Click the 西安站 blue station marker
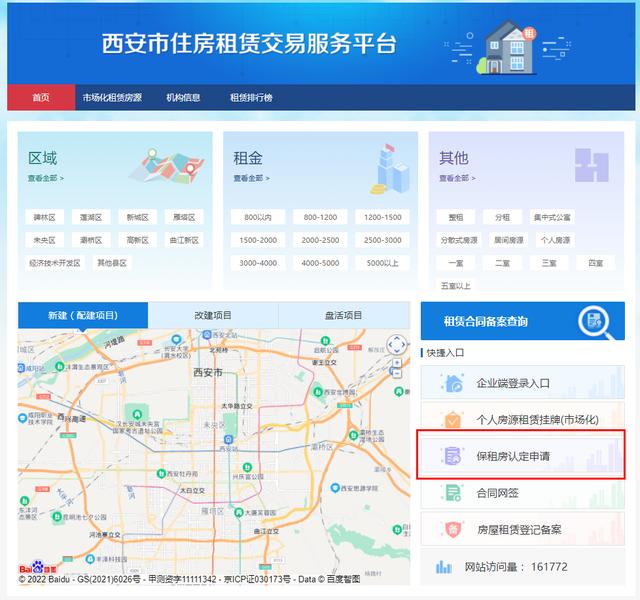Viewport: 640px width, 600px height. (229, 439)
